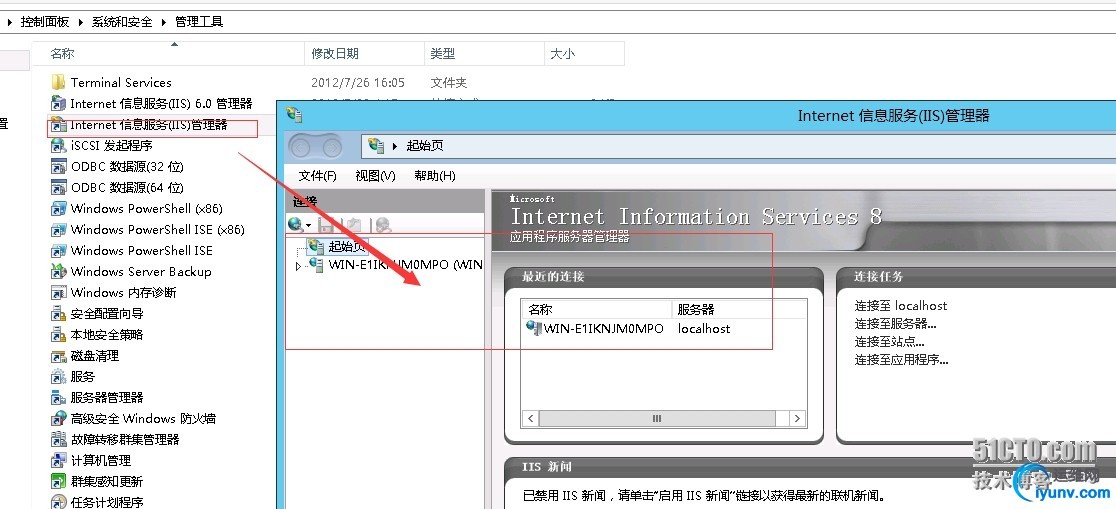Click the 故障转移群集管理器 icon
The width and height of the screenshot is (1116, 509).
(x=59, y=439)
